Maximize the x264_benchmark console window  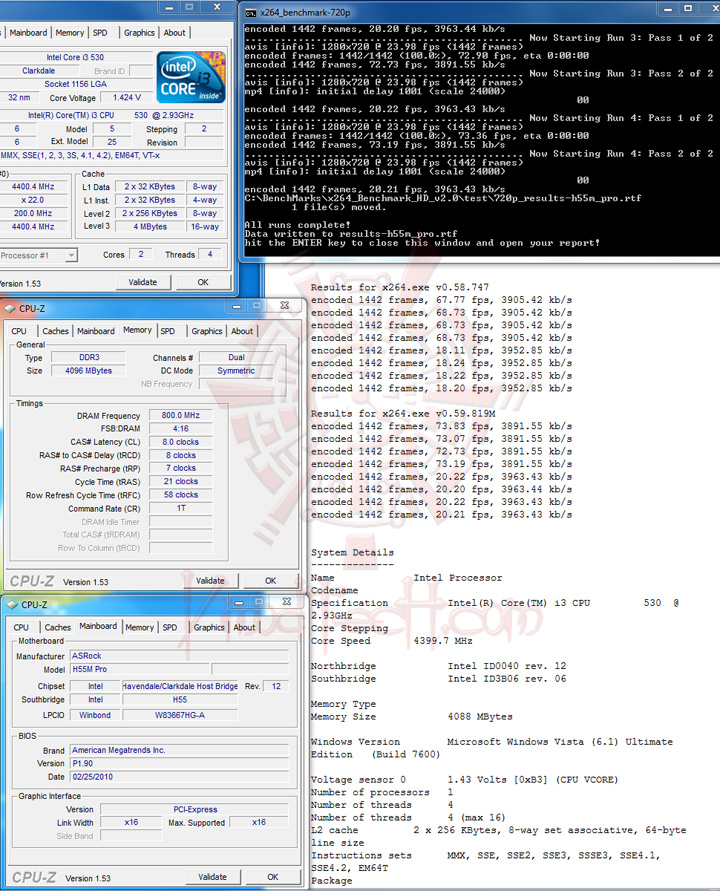tap(688, 9)
